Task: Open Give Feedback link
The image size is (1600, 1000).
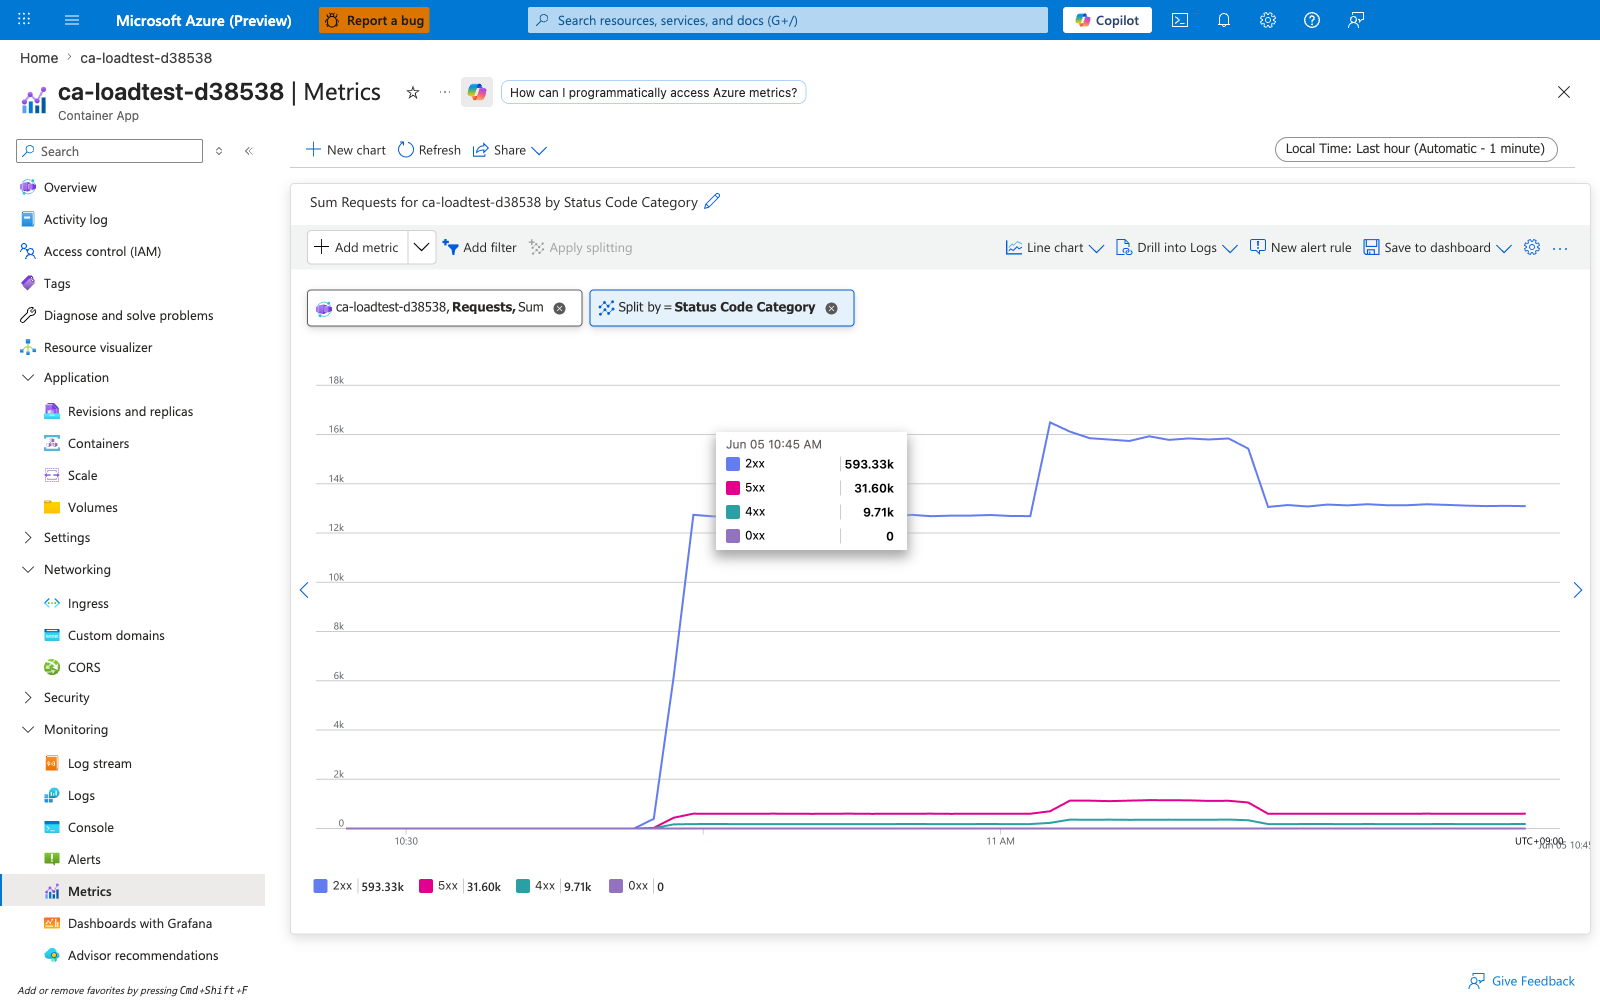Action: [x=1522, y=981]
